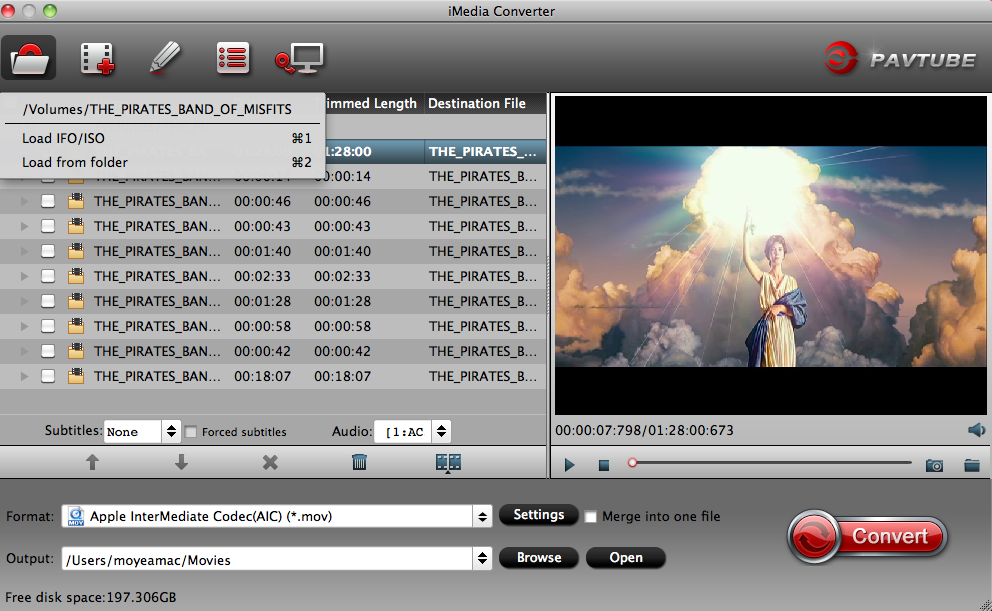Stop the preview playback
The height and width of the screenshot is (611, 992).
[604, 466]
